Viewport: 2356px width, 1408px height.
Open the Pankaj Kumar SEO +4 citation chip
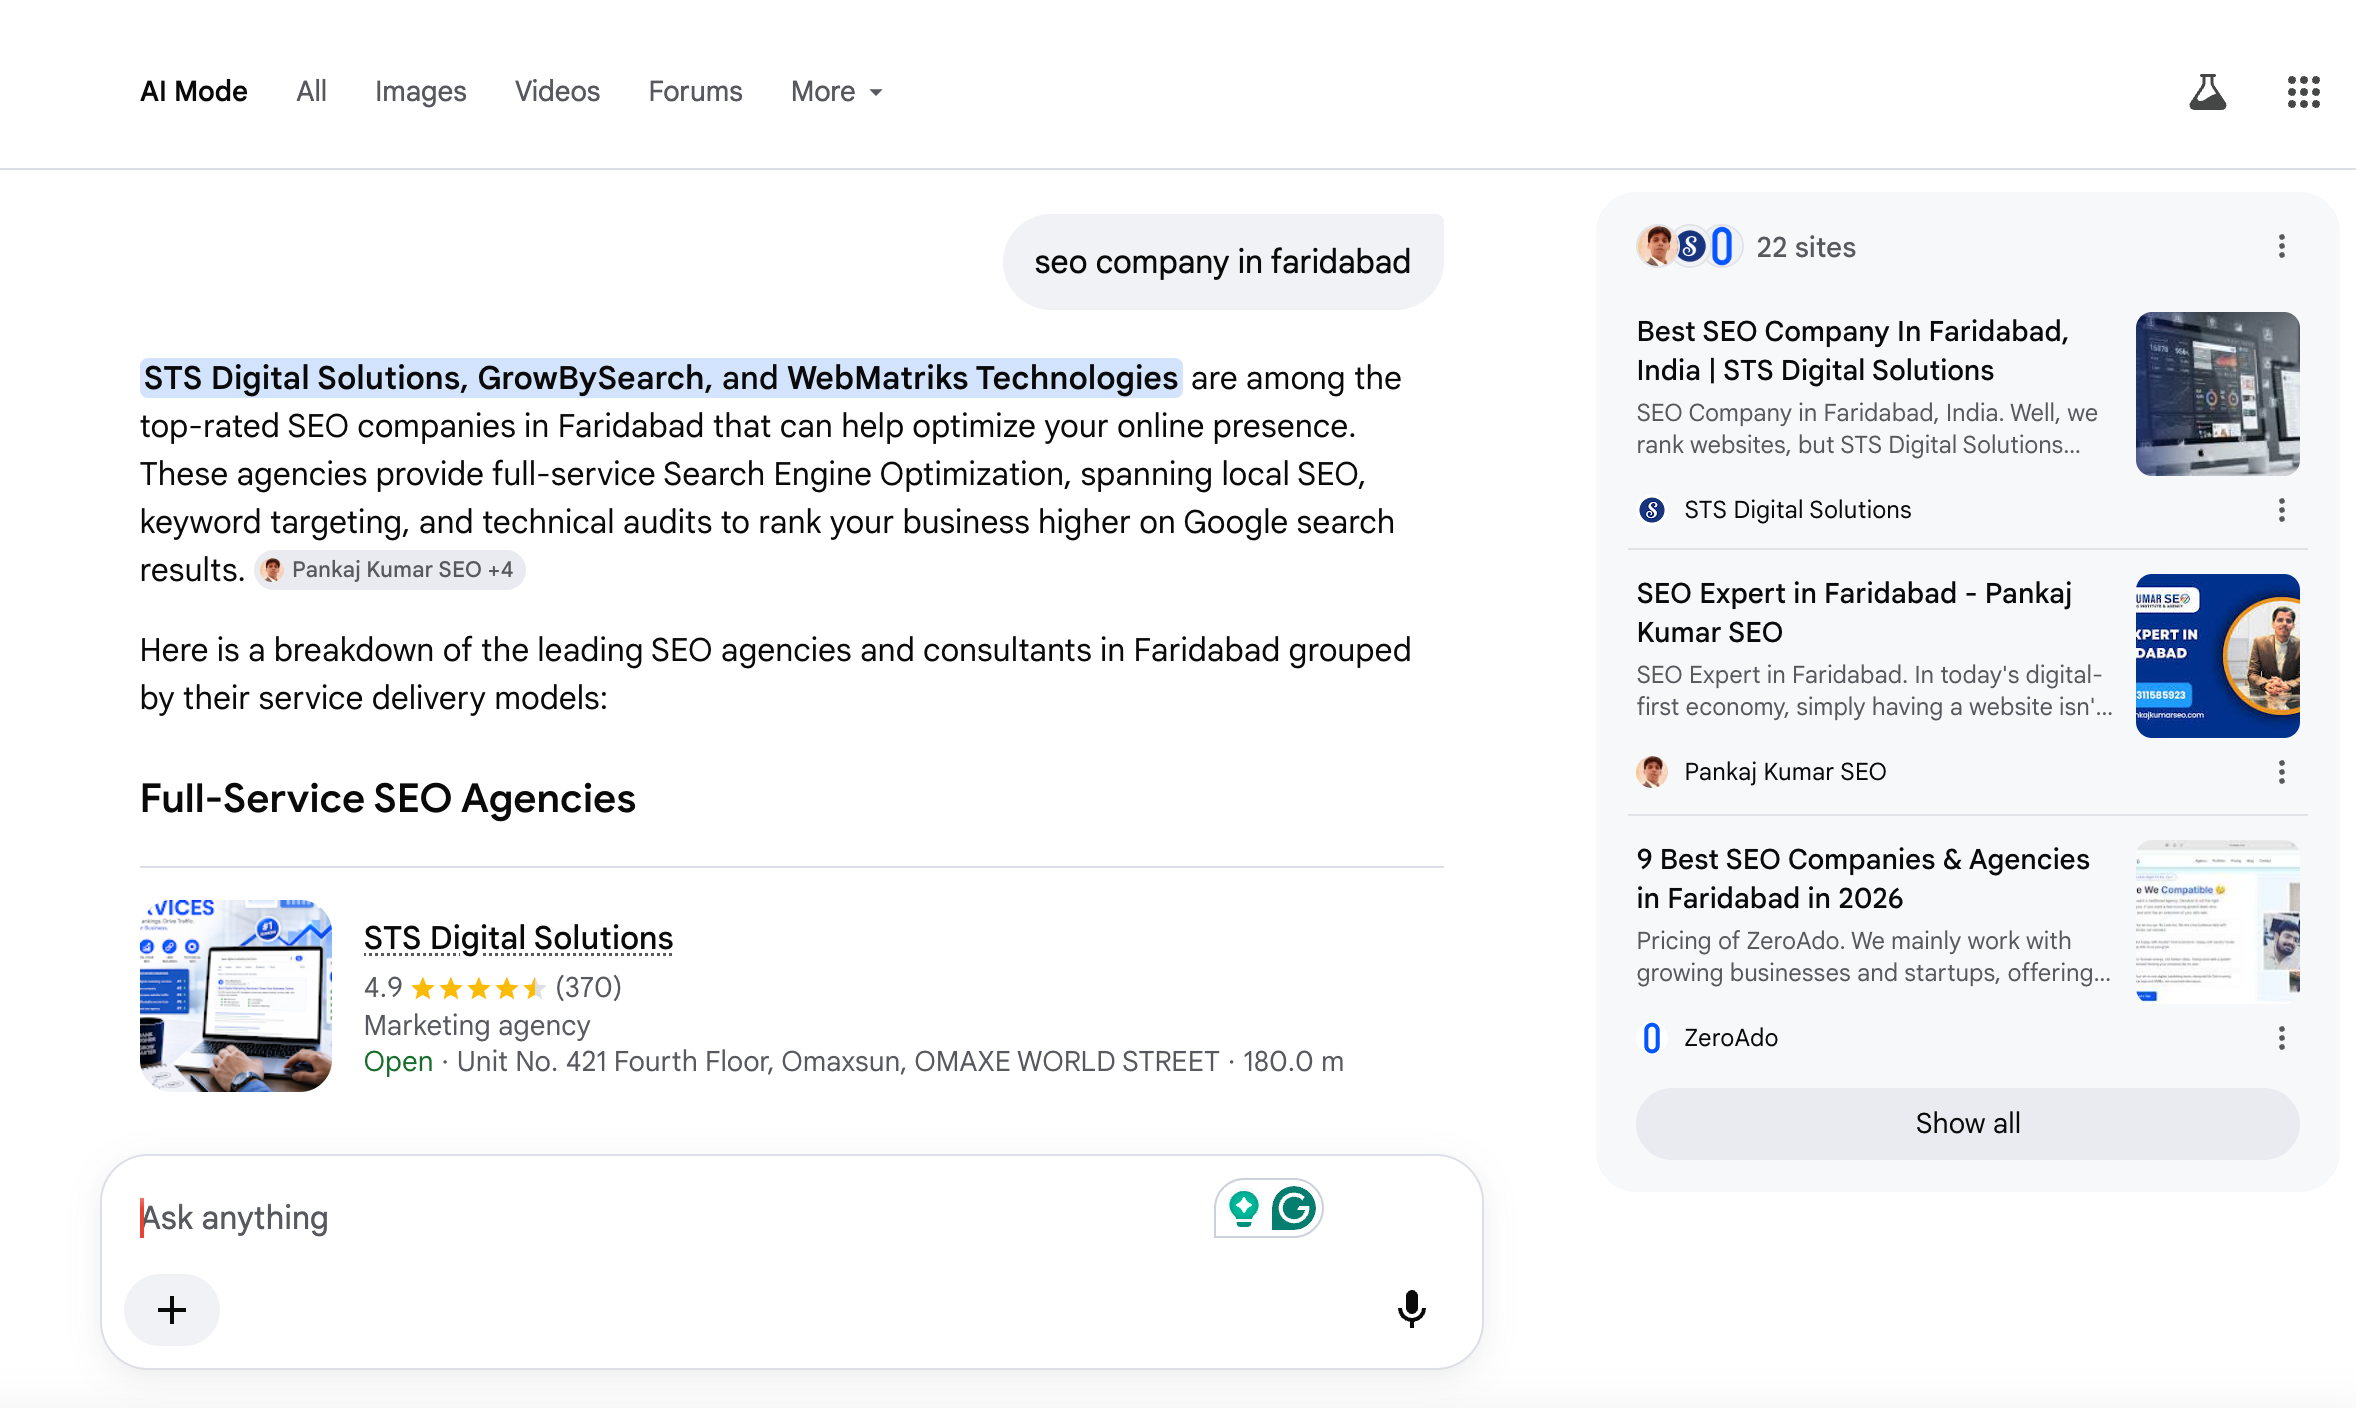pyautogui.click(x=390, y=570)
